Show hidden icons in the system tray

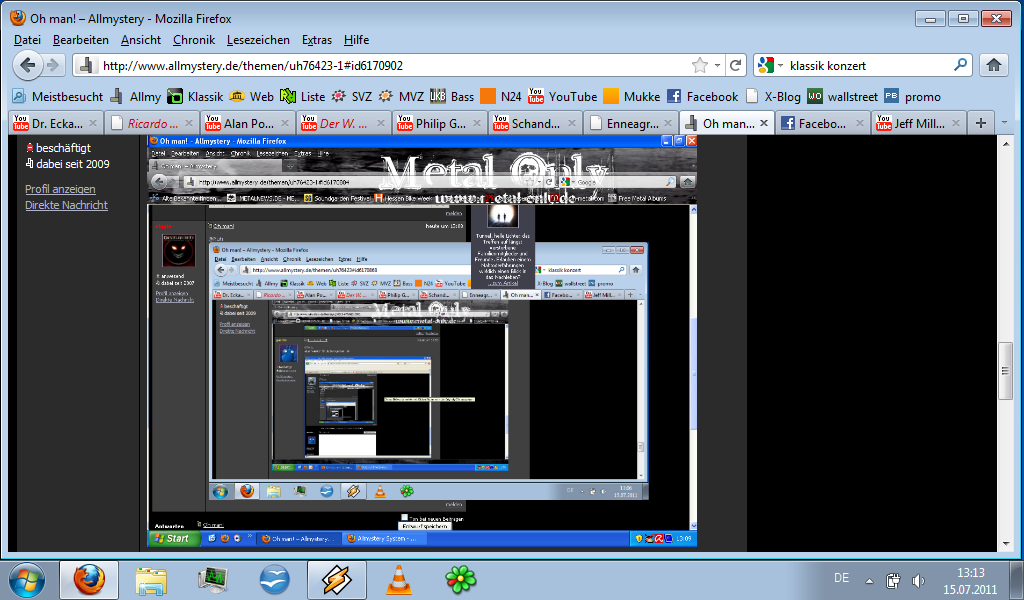click(x=869, y=580)
